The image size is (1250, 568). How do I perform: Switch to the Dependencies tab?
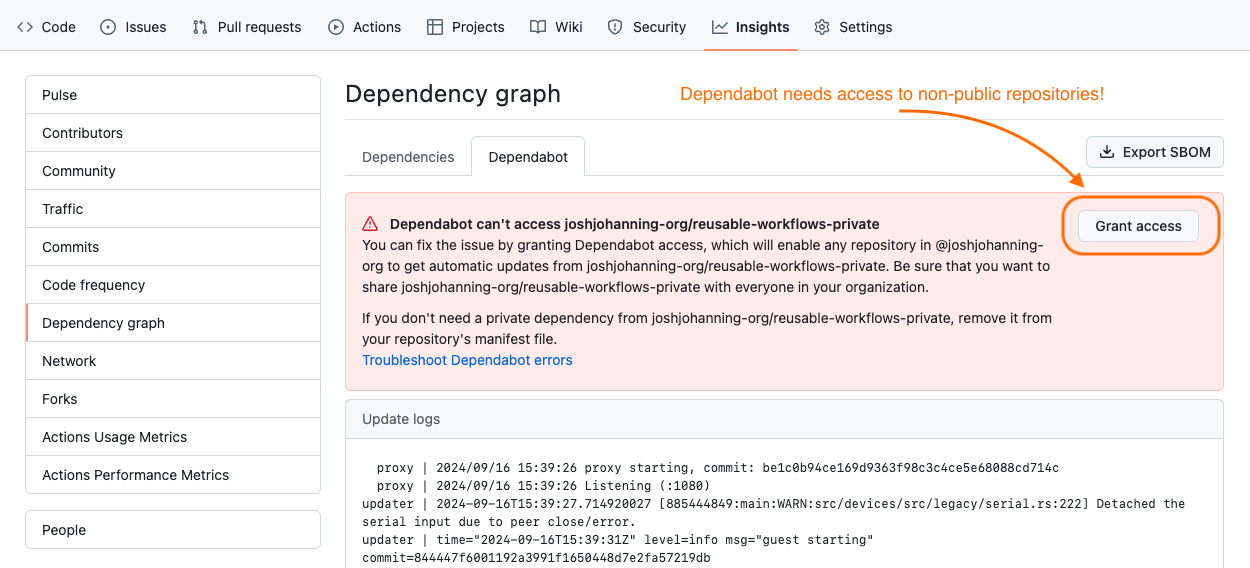pos(408,157)
